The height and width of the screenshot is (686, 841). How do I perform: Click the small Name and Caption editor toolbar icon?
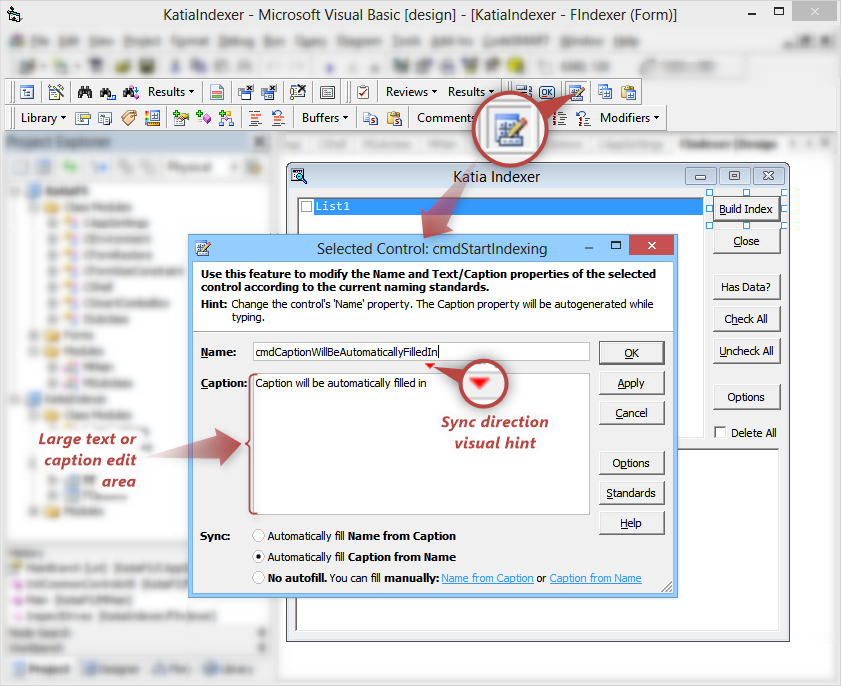pos(577,92)
